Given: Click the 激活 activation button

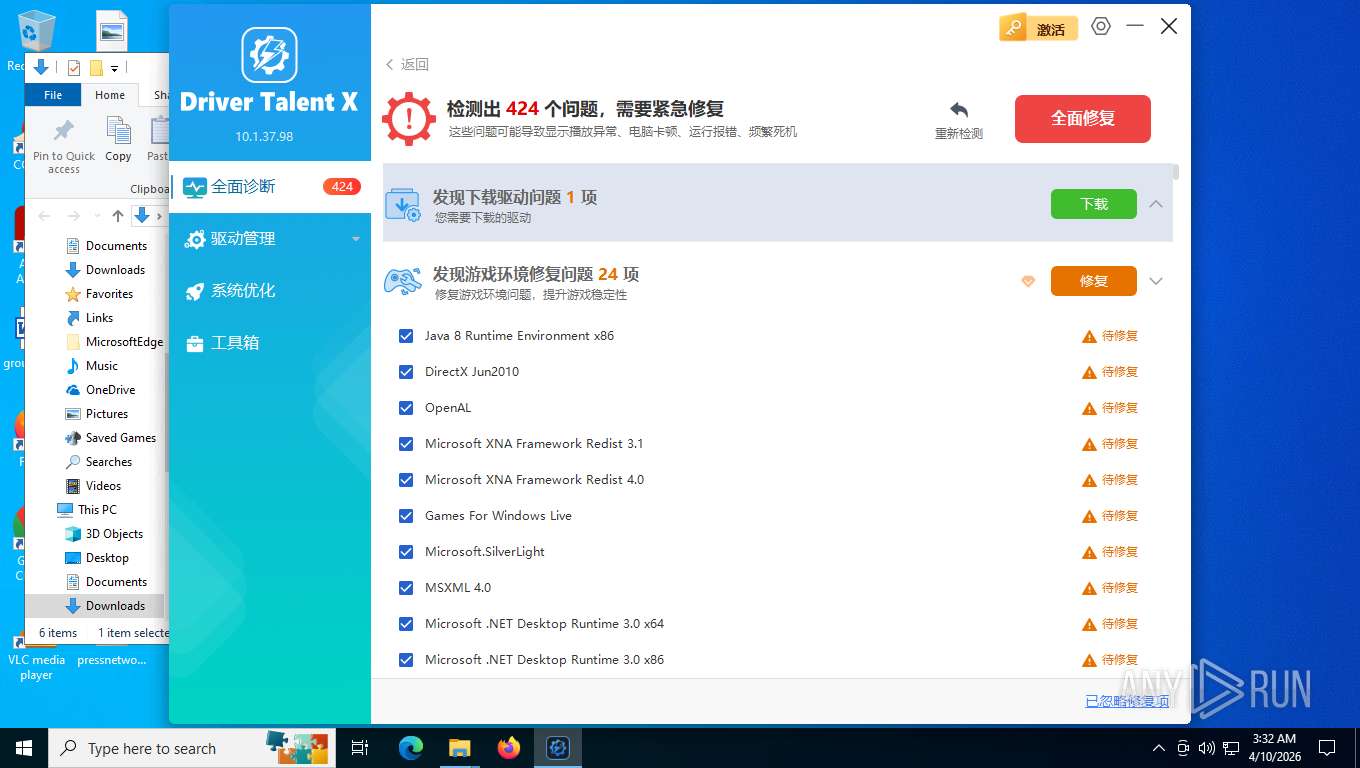Looking at the screenshot, I should click(1039, 29).
